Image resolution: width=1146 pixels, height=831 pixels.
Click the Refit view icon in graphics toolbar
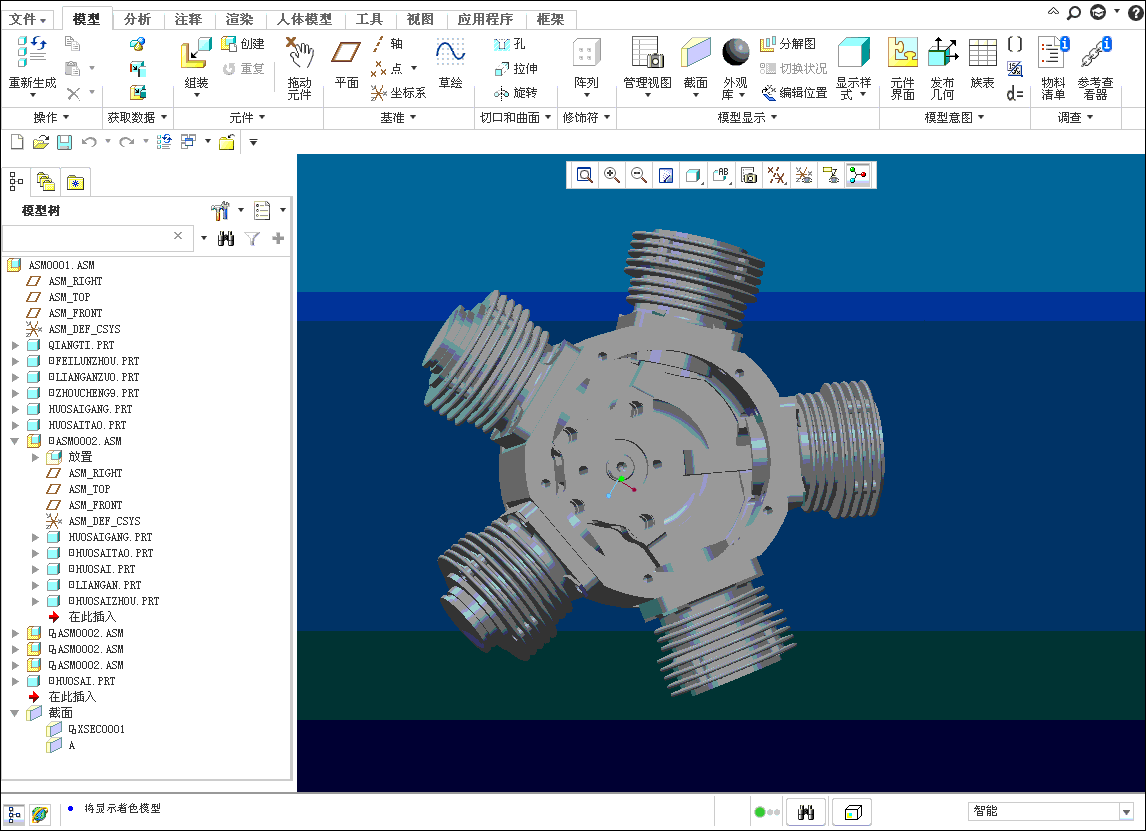click(x=585, y=175)
